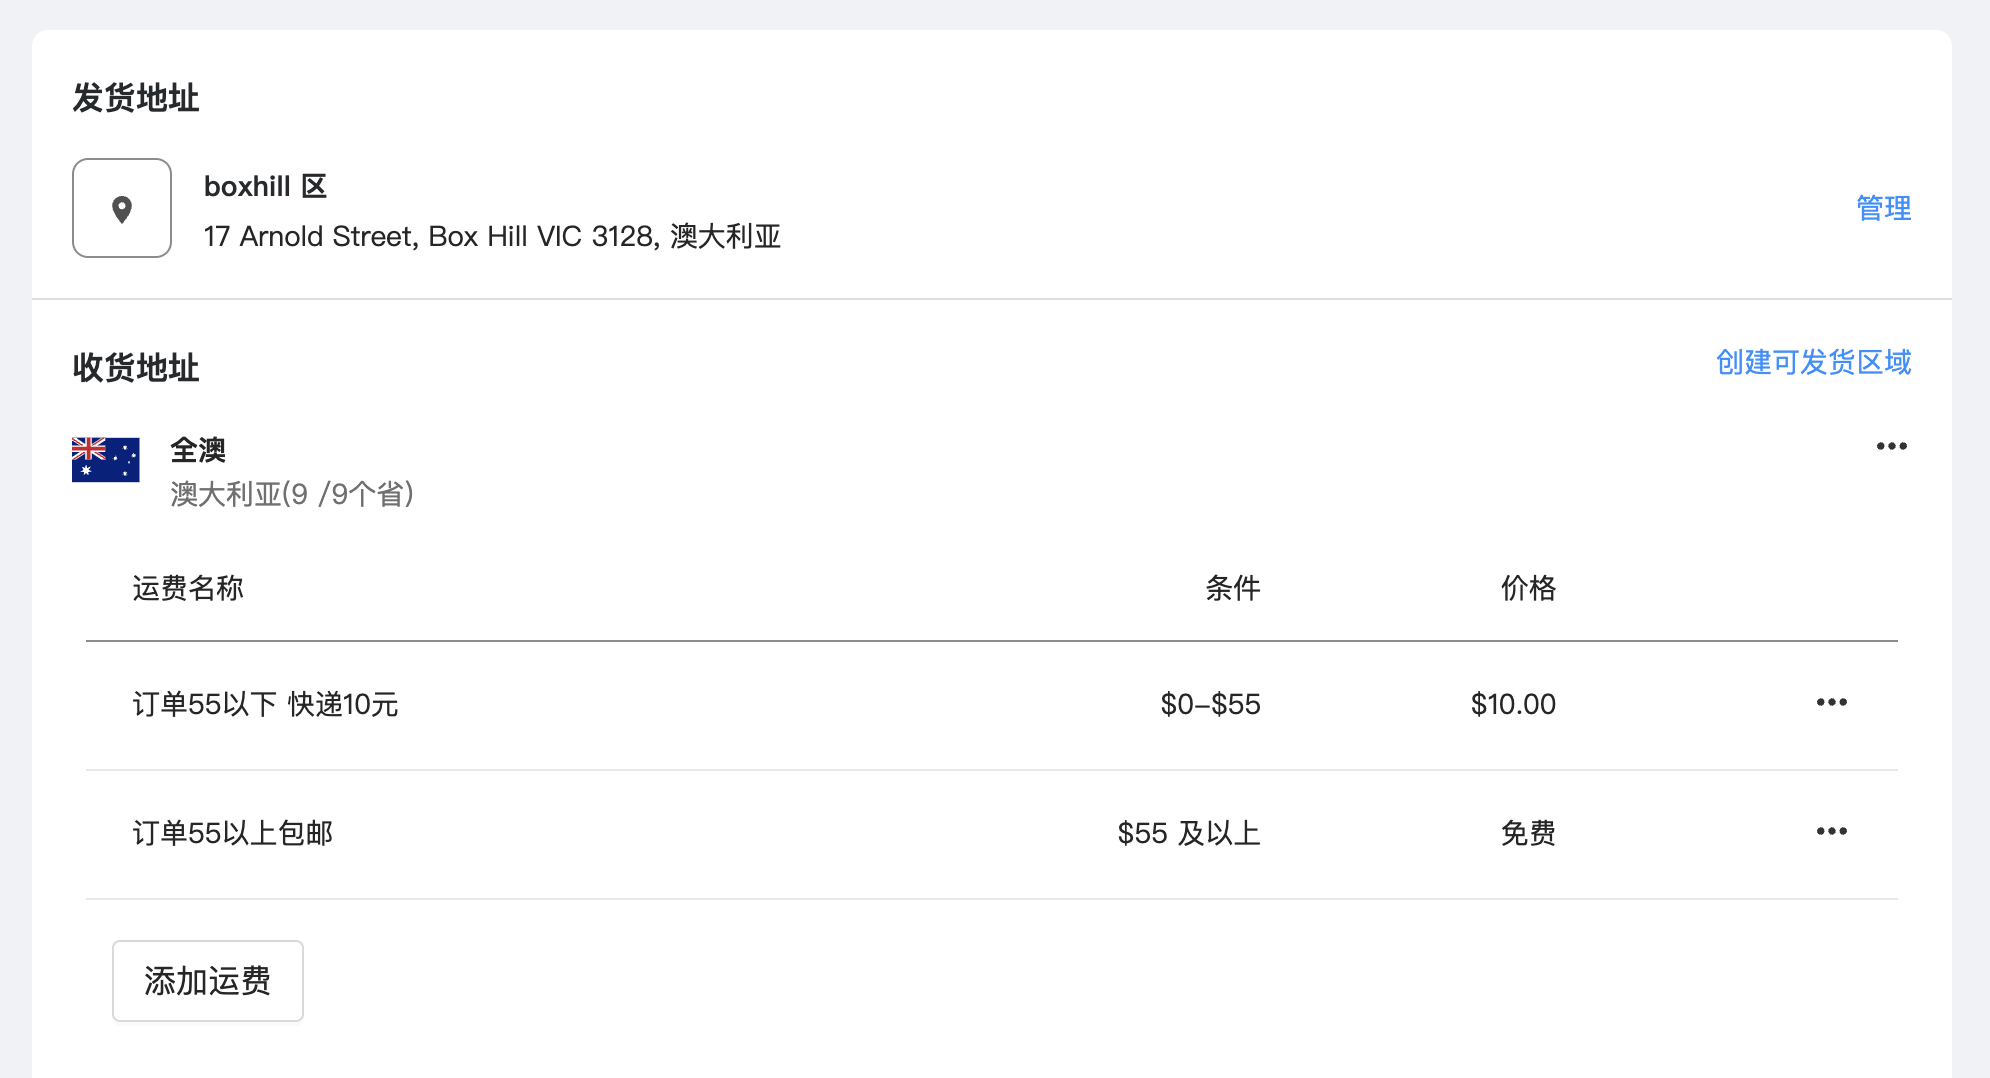Click the 17 Arnold Street address text
Image resolution: width=1990 pixels, height=1078 pixels.
tap(492, 236)
